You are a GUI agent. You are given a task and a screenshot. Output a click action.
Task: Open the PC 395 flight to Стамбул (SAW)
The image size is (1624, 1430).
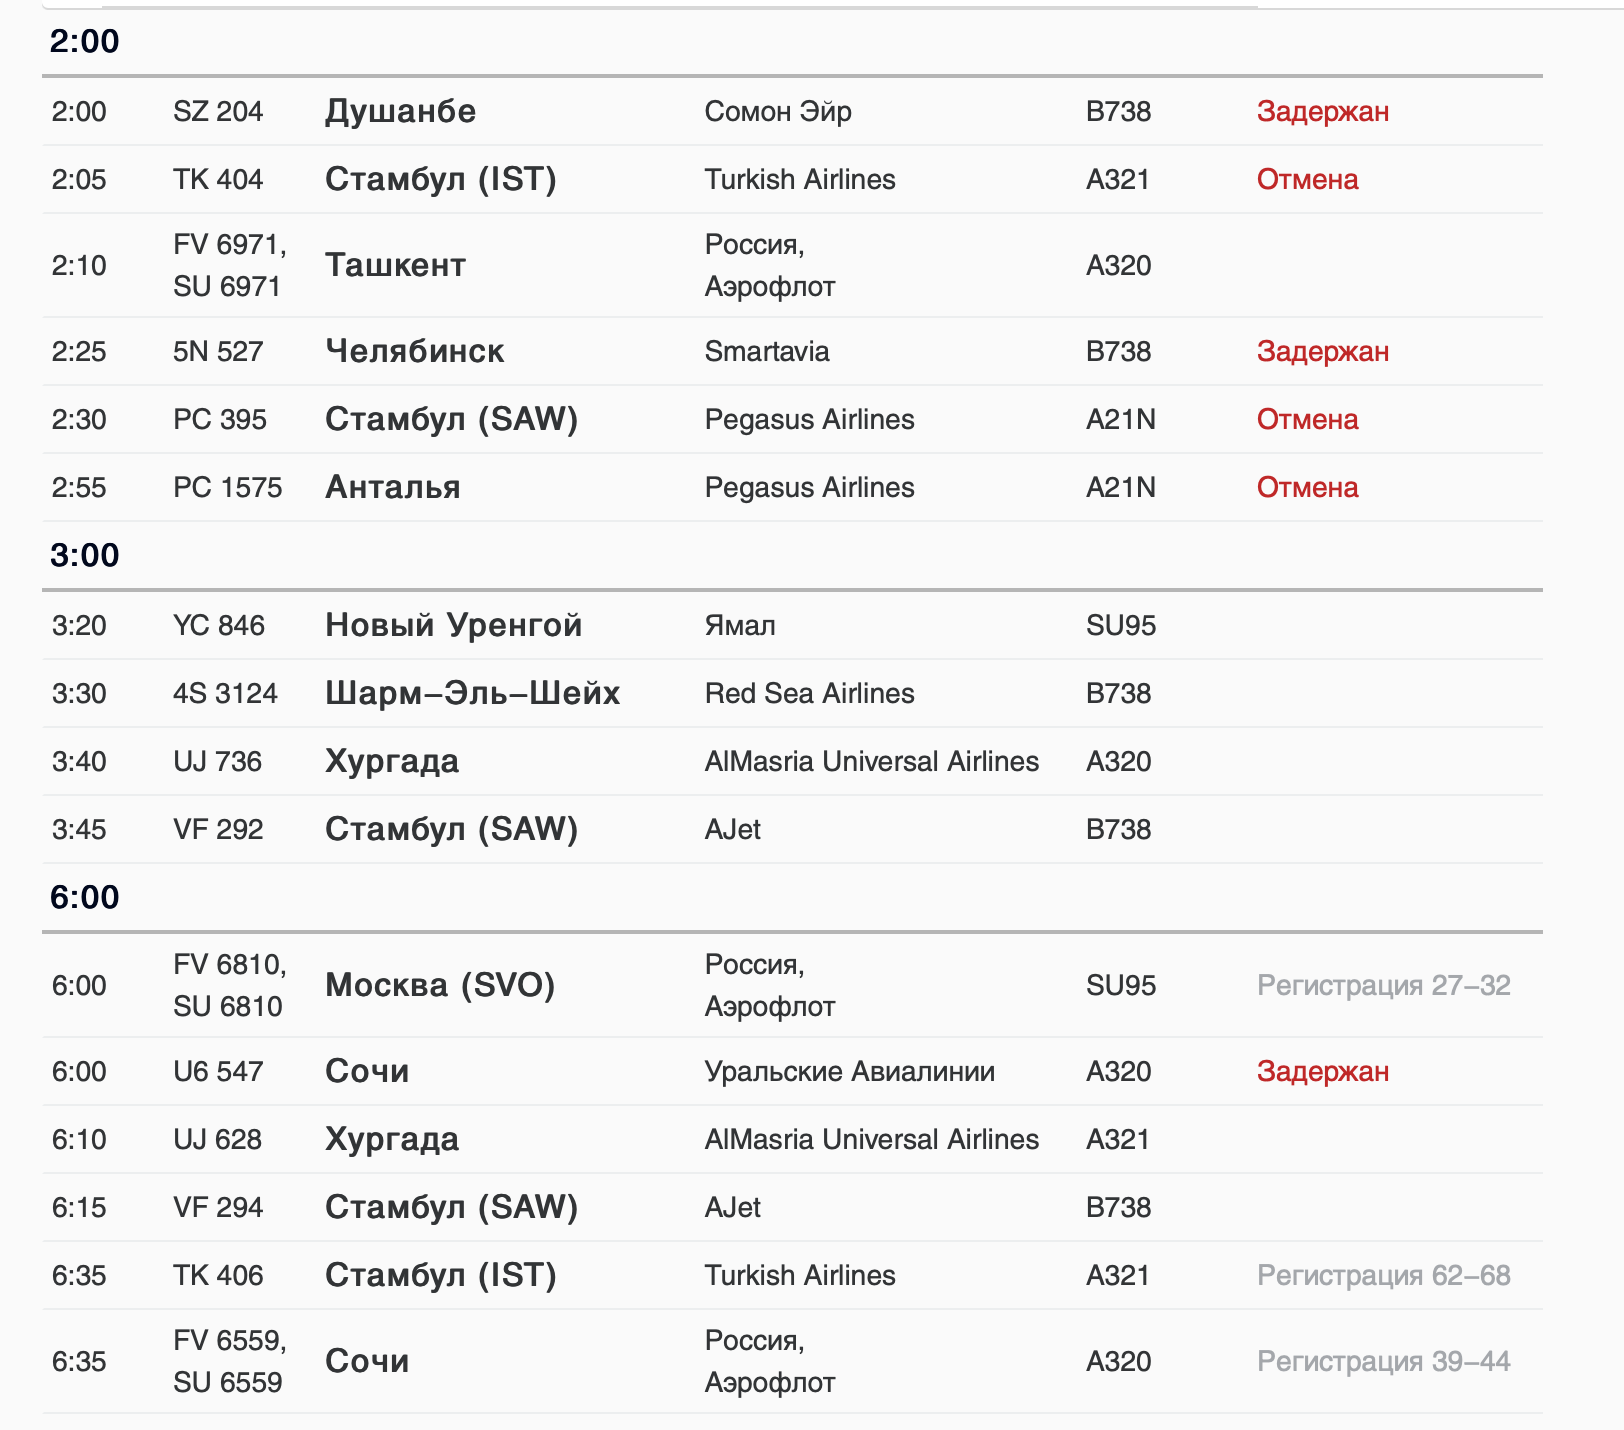coord(451,419)
